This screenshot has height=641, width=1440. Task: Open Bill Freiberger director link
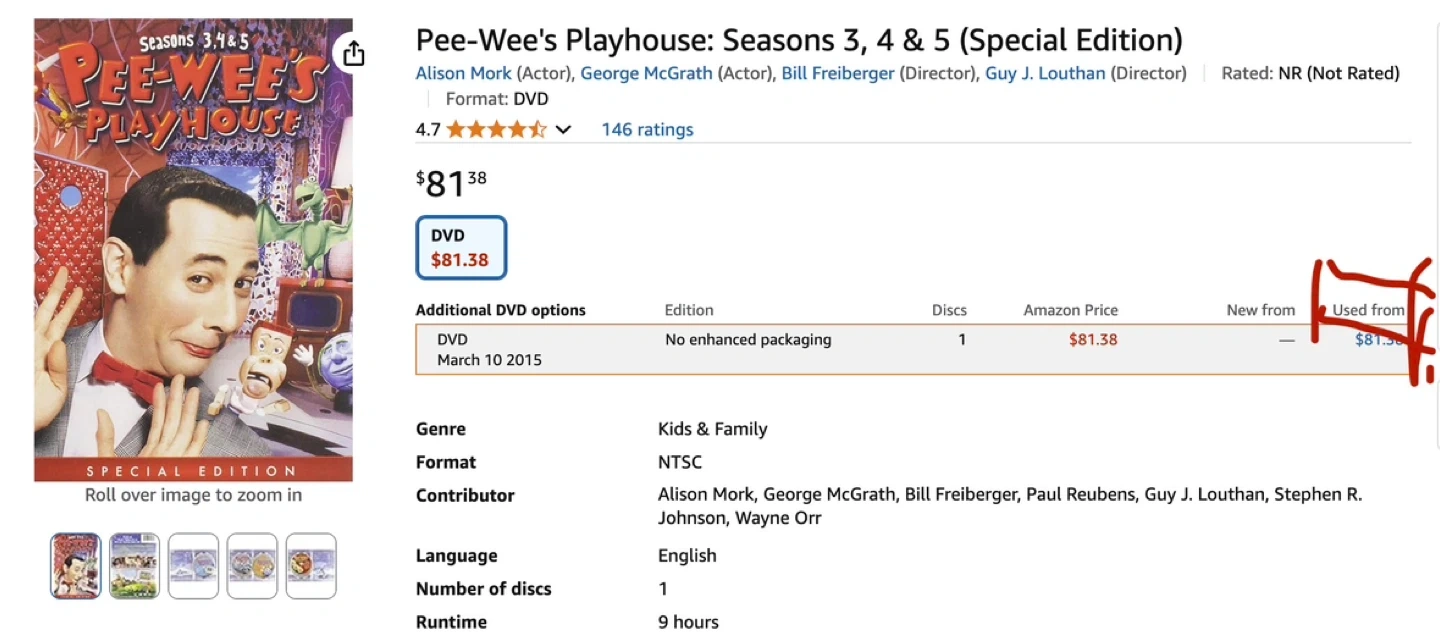coord(838,73)
